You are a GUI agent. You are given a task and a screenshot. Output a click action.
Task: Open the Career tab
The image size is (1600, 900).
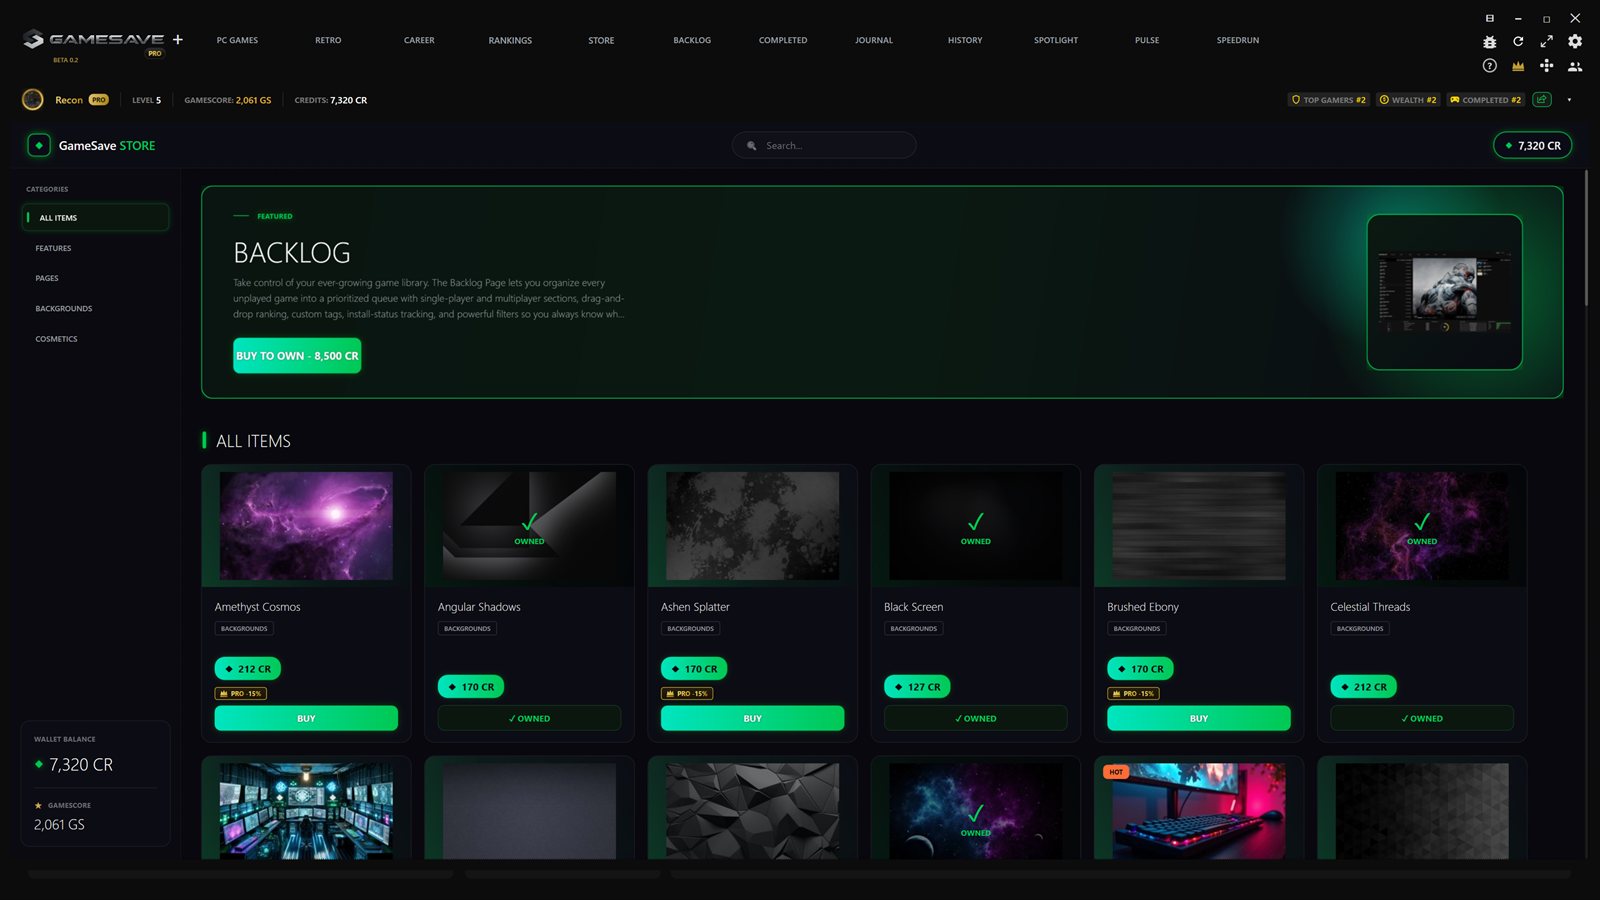click(419, 40)
